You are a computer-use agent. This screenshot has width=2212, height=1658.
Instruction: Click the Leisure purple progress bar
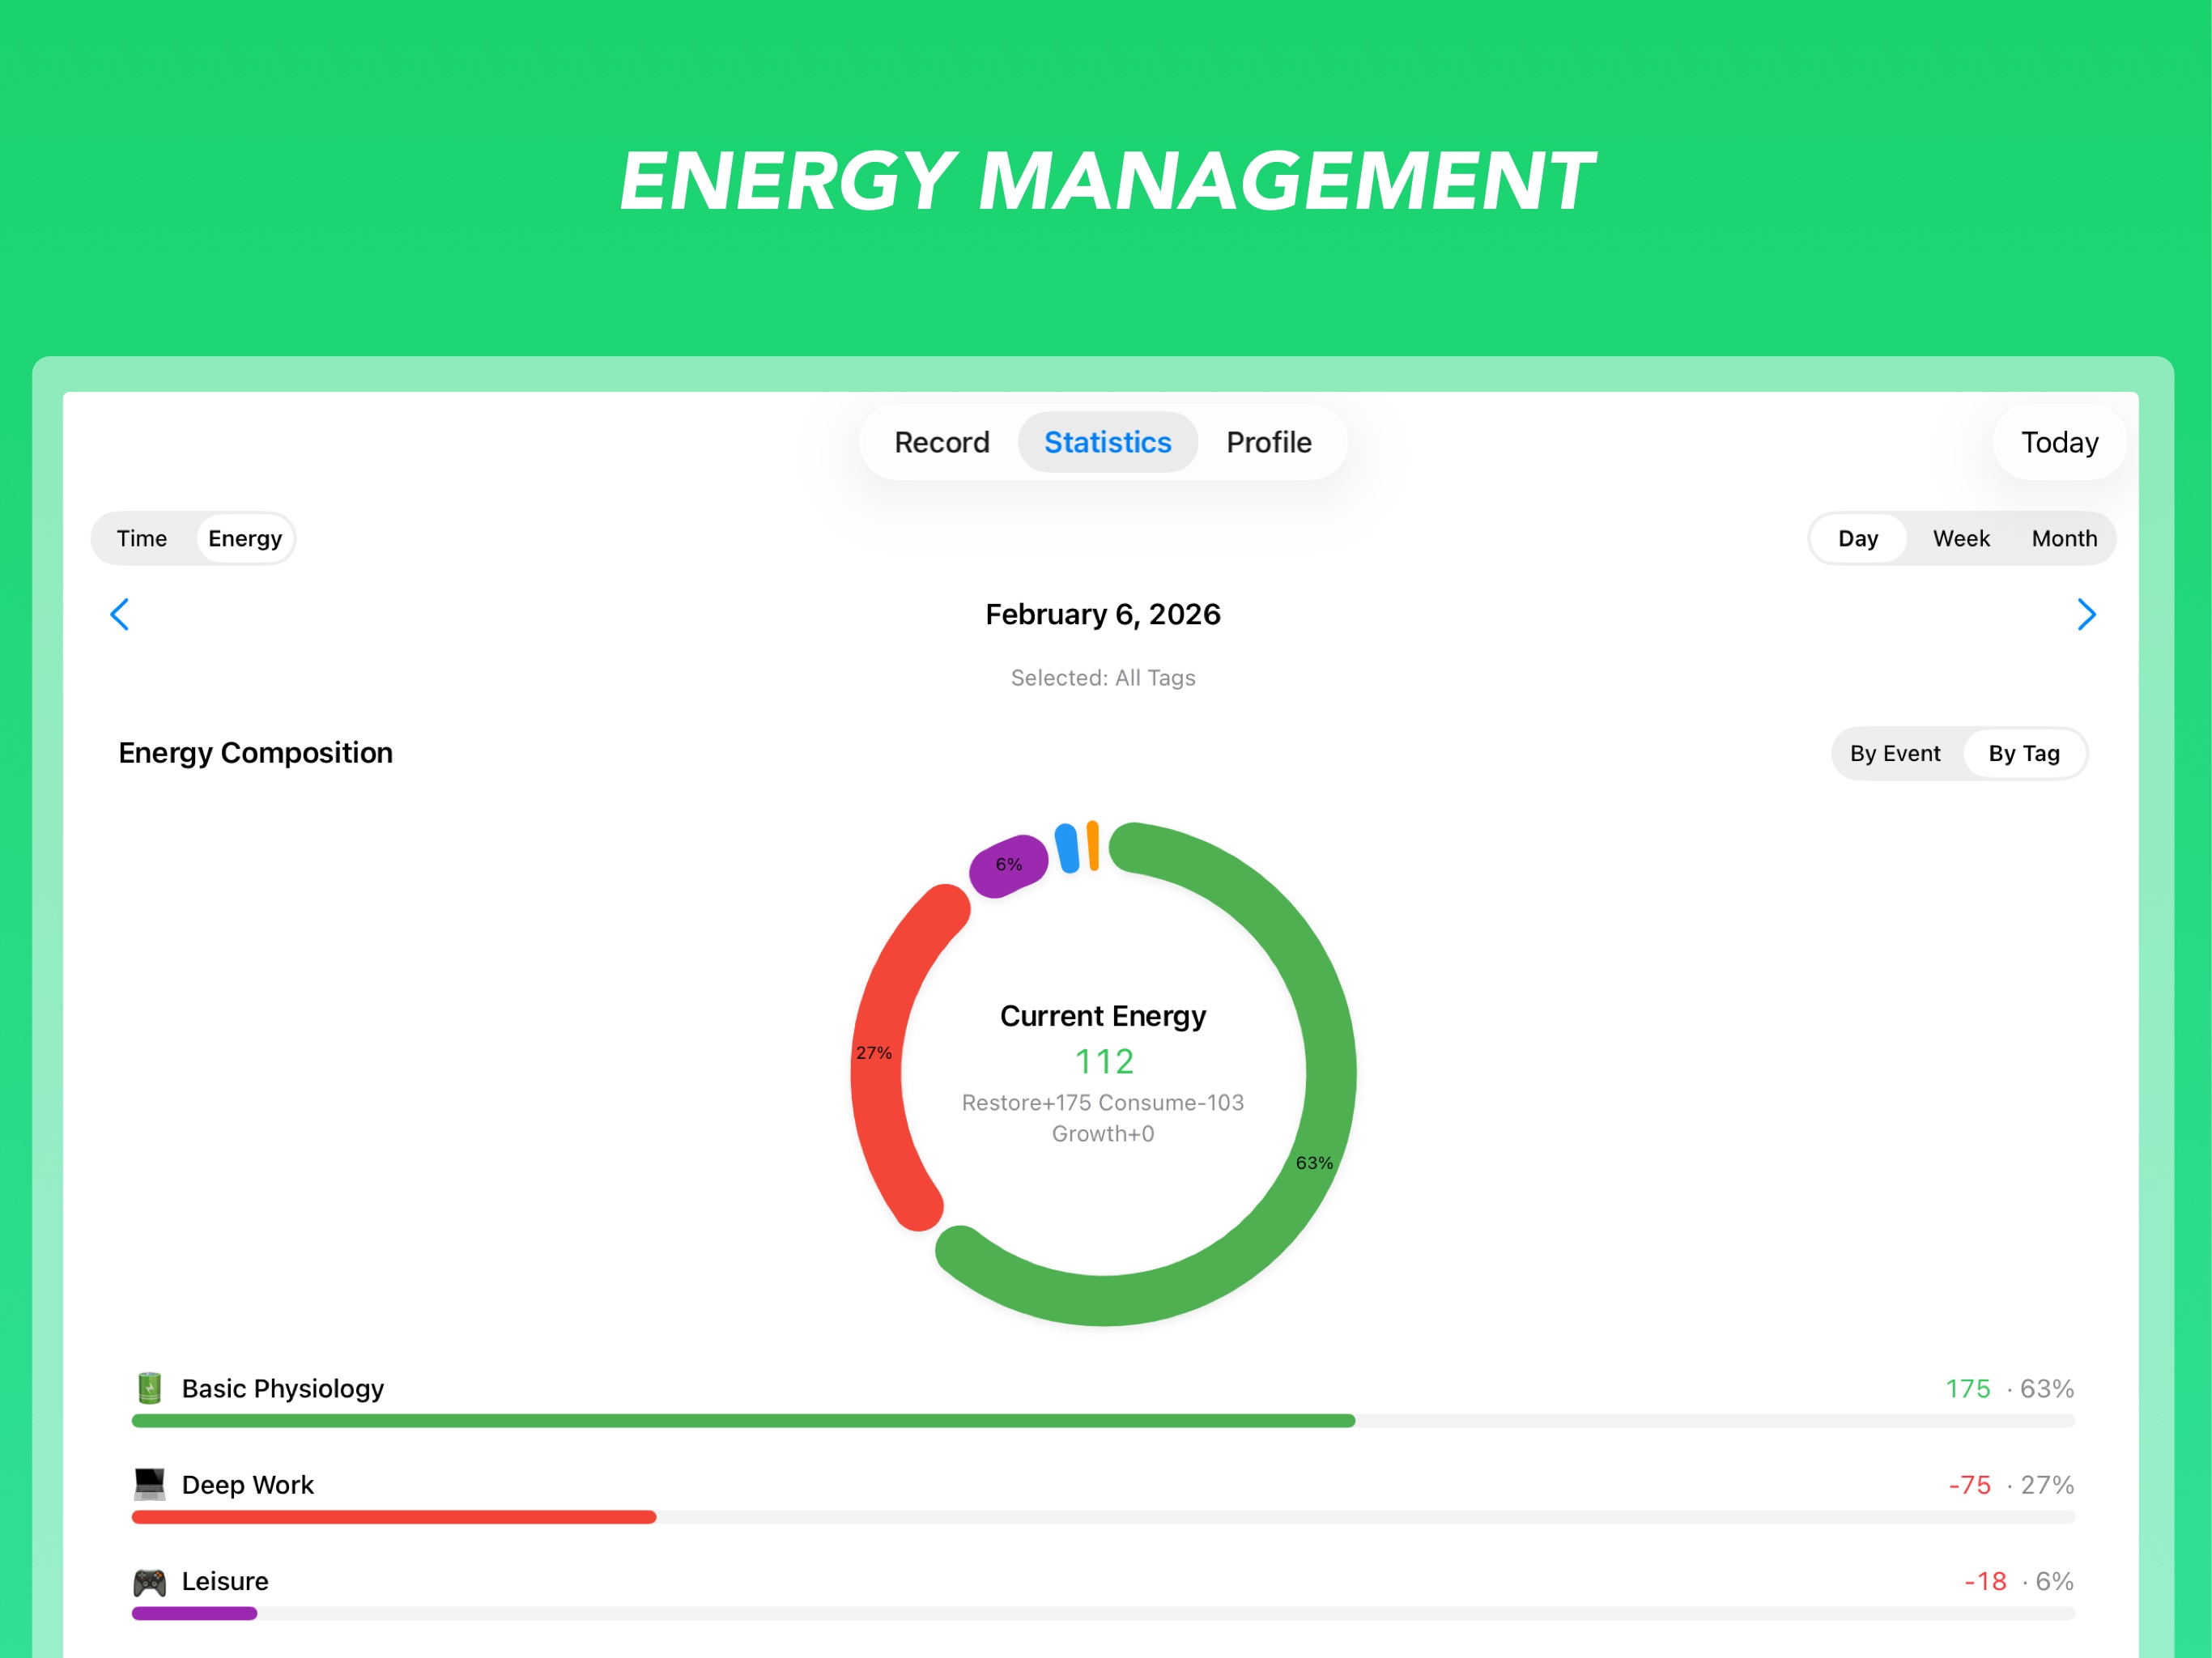pos(194,1613)
